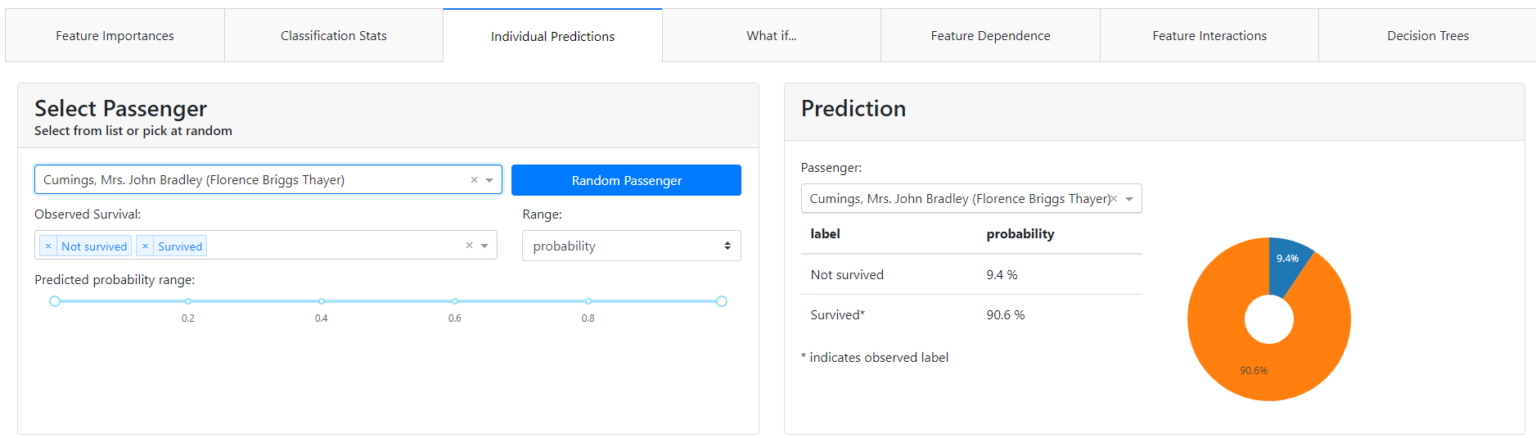Switch to the Feature Importances tab

tap(115, 36)
